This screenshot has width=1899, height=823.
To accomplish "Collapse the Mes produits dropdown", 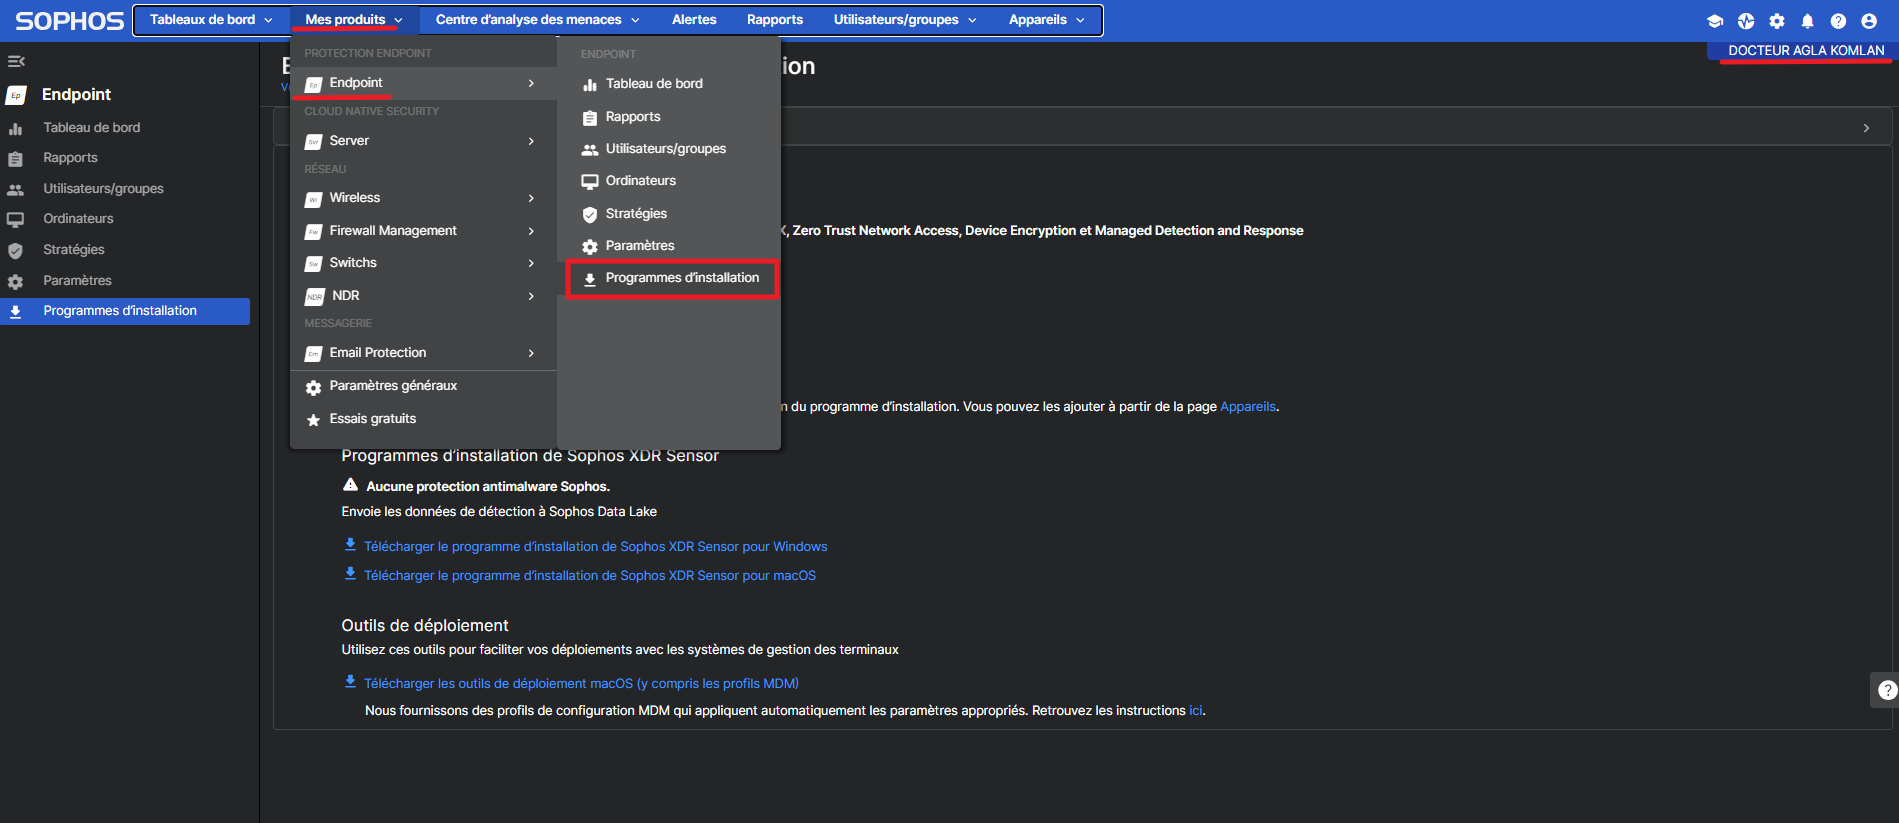I will click(354, 20).
